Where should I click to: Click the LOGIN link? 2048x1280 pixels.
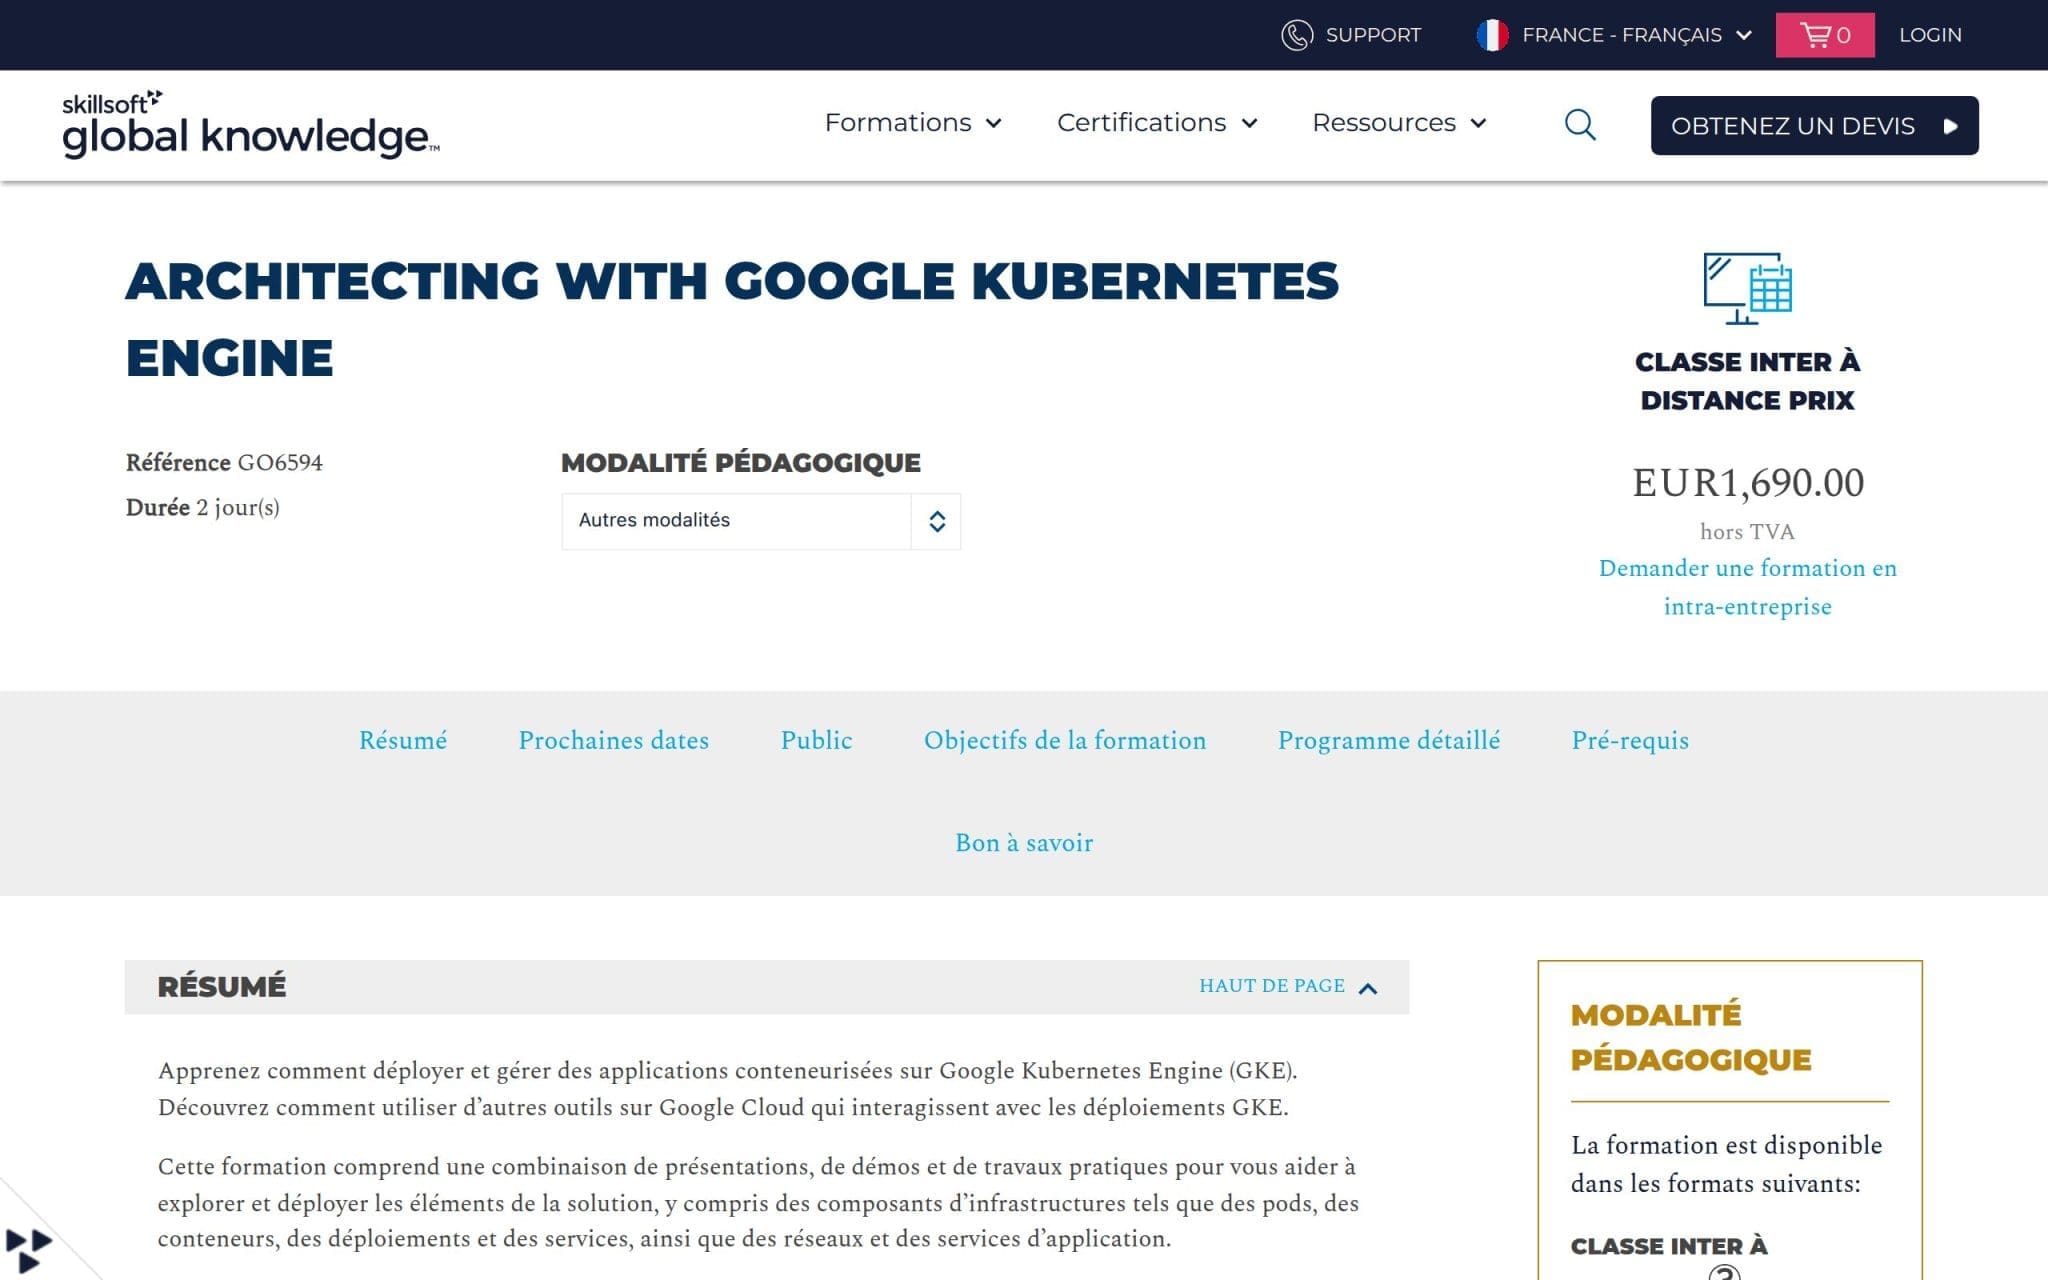click(1930, 35)
